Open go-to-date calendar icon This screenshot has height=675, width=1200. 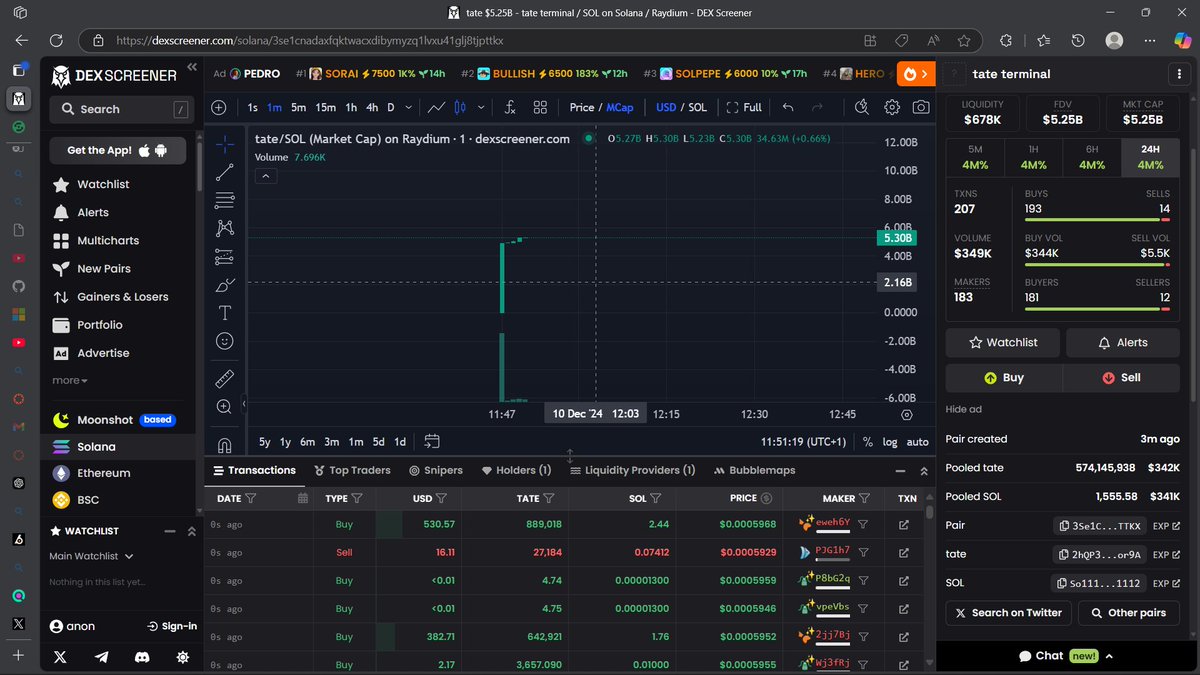point(432,441)
